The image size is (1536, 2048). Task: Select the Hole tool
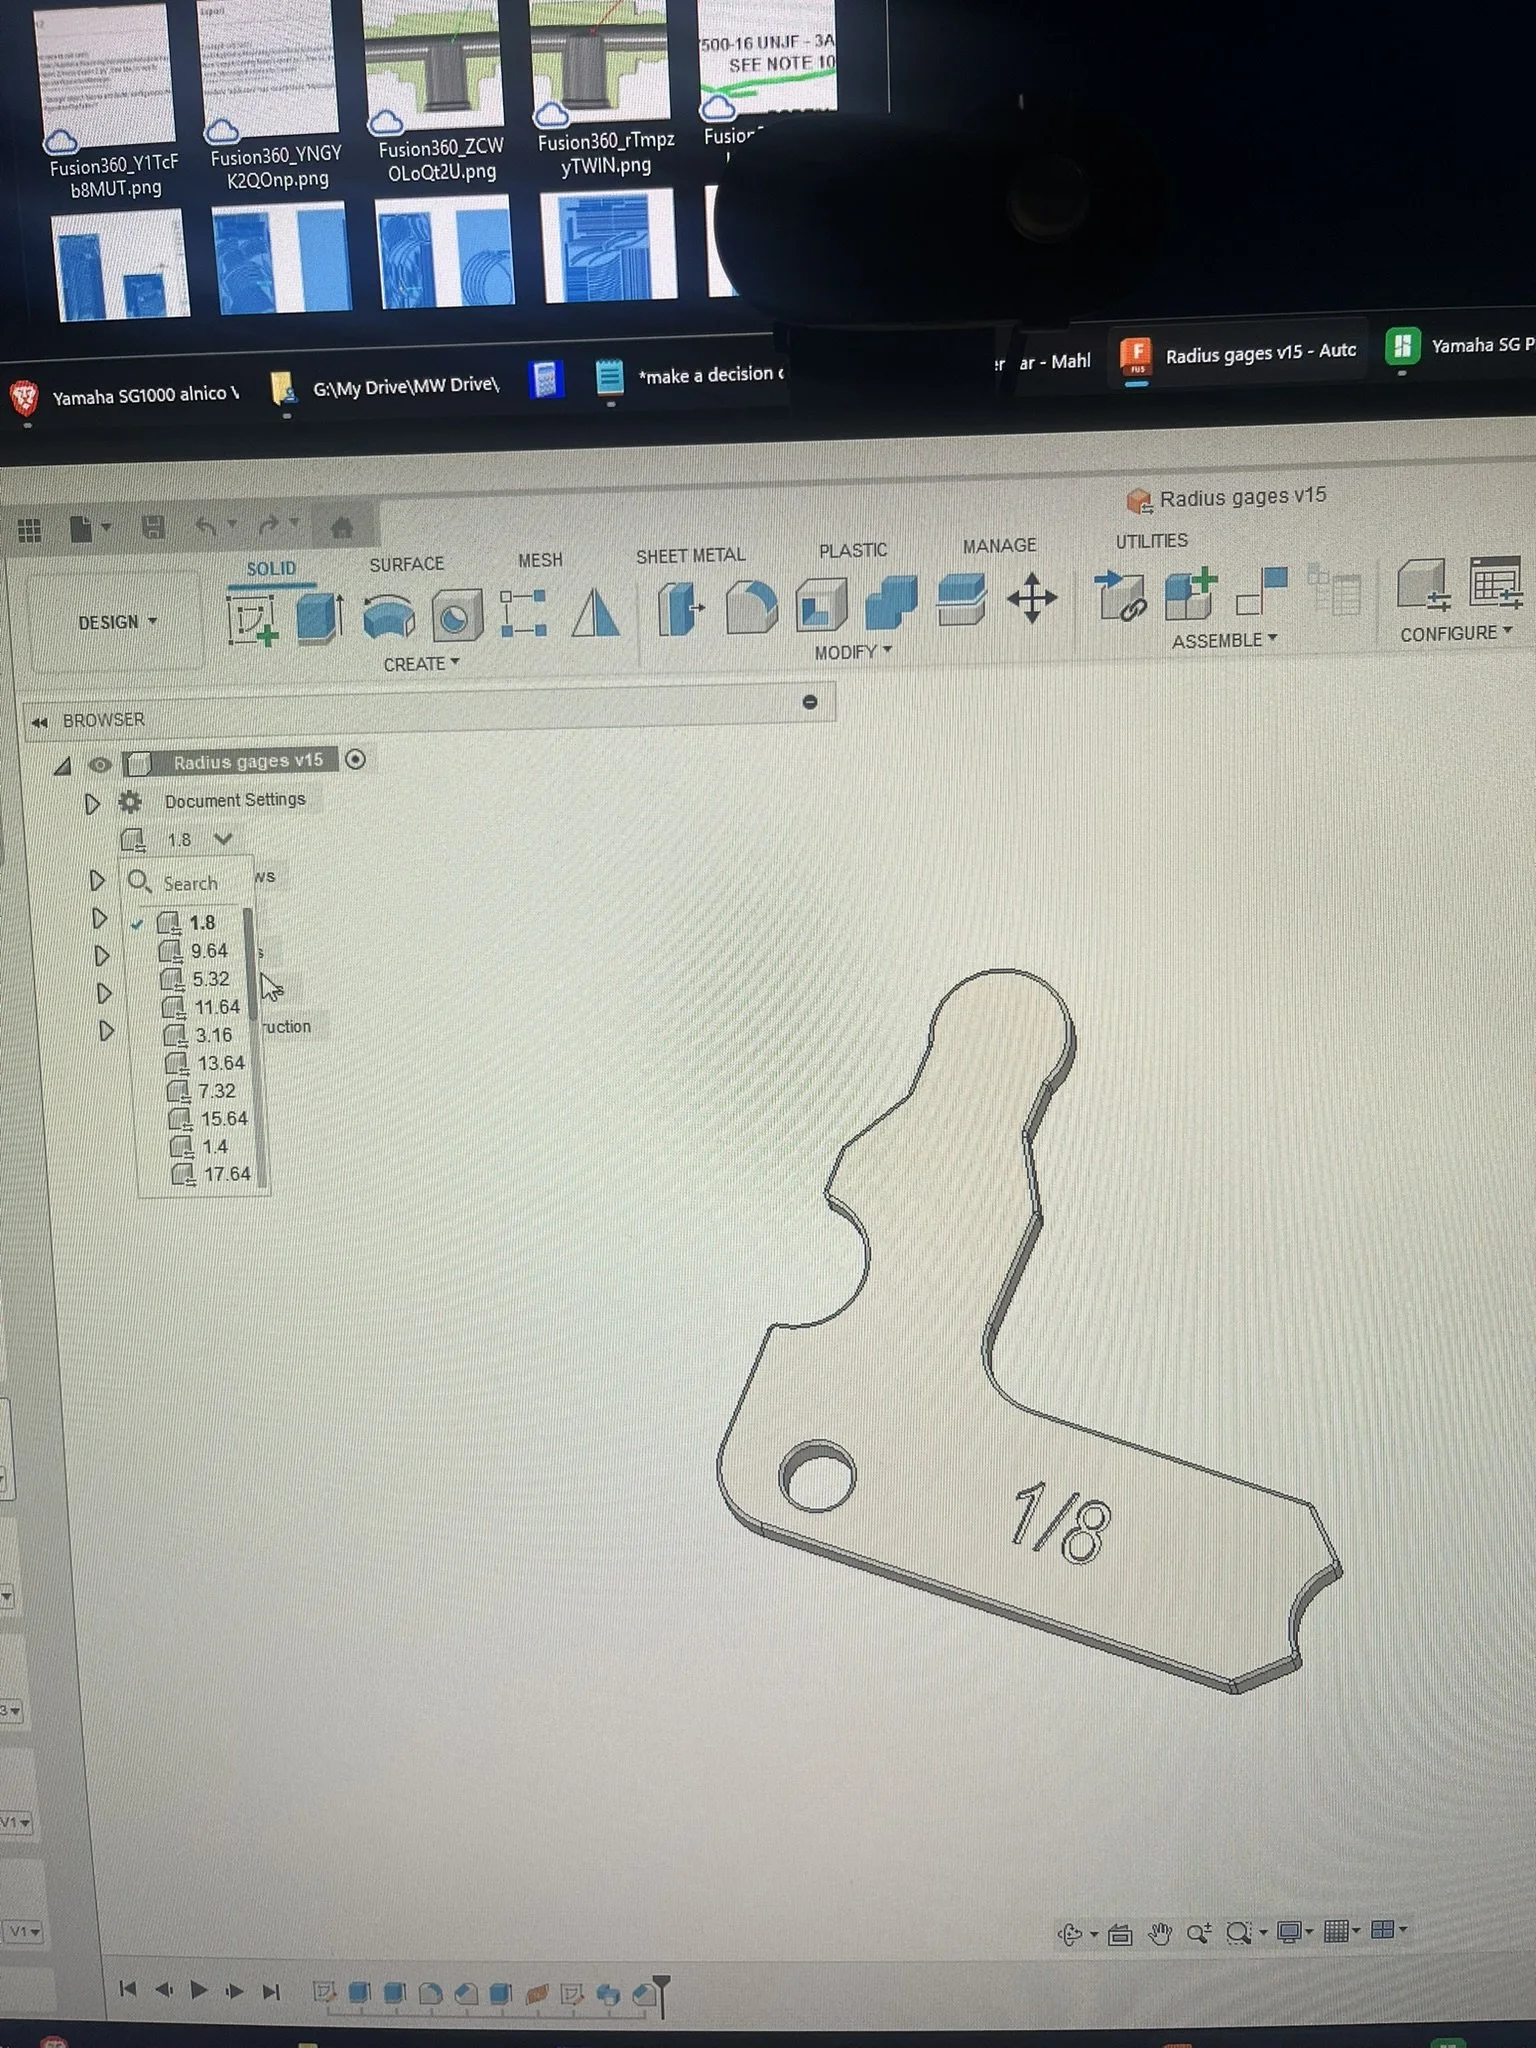(x=456, y=615)
